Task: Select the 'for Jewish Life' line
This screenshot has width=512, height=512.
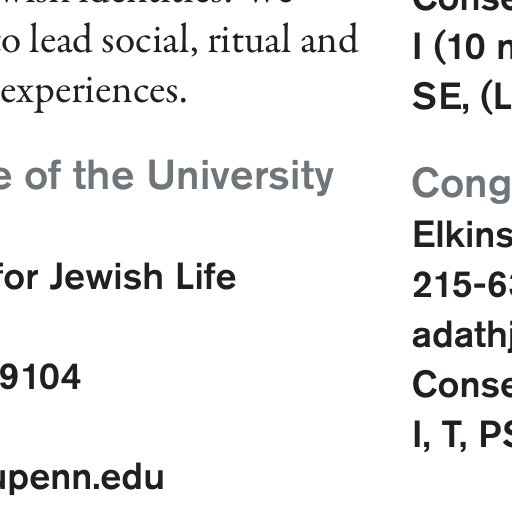Action: (117, 276)
